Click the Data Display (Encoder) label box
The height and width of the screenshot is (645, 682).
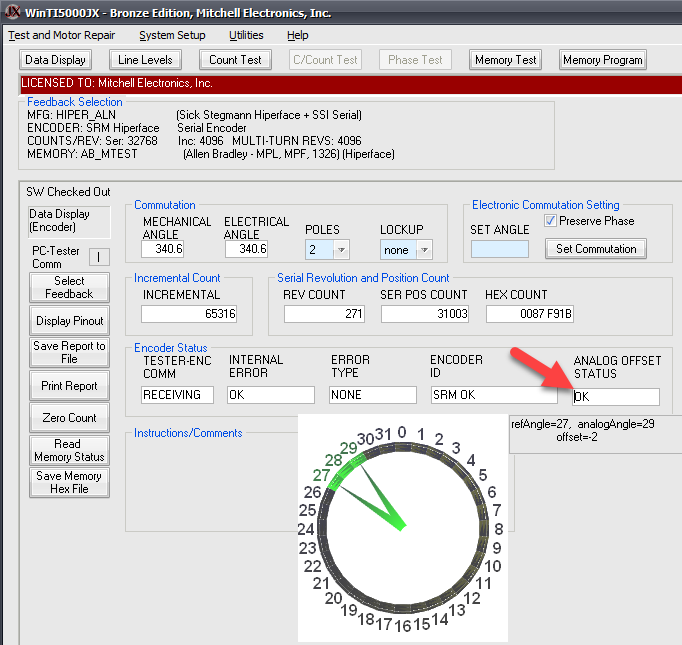69,222
